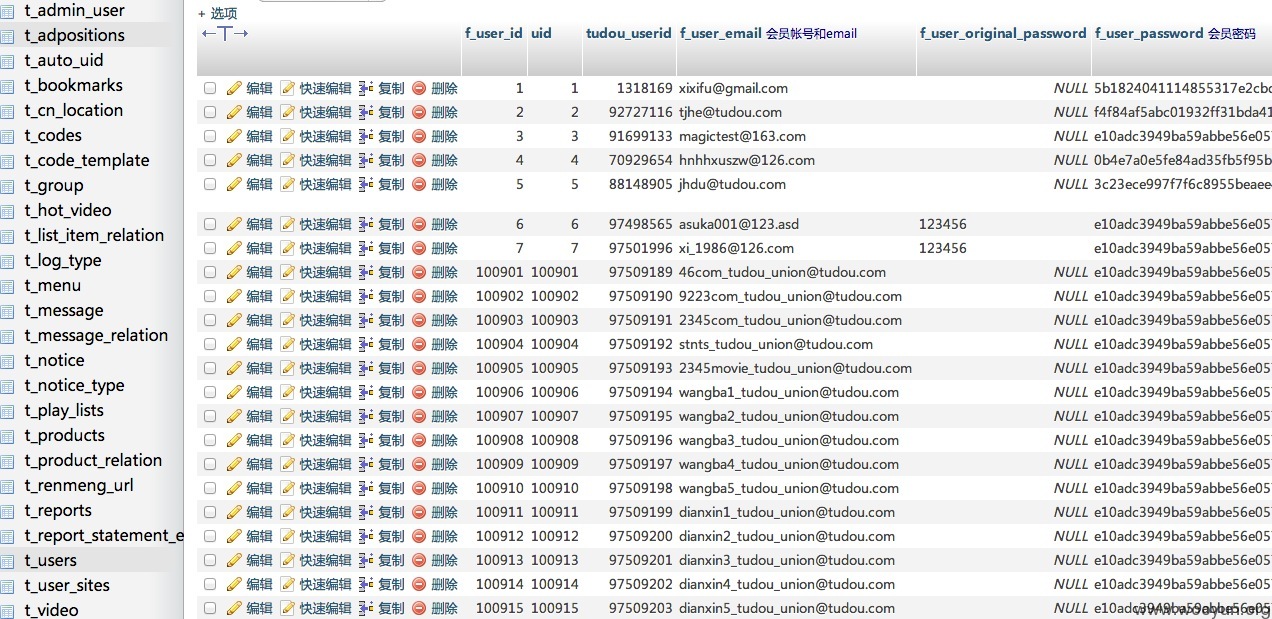Sort by the f_user_id column header
The image size is (1272, 619).
click(x=493, y=33)
